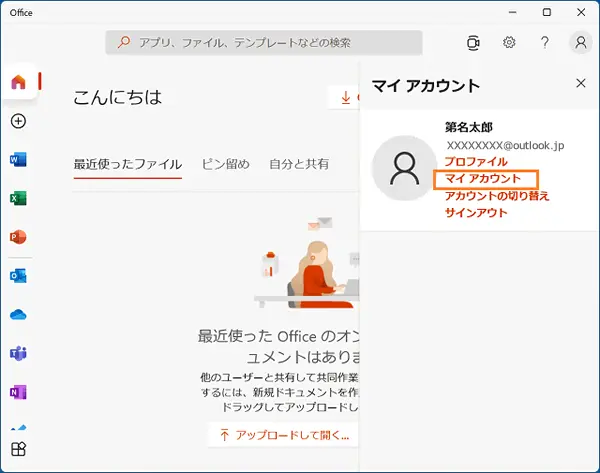The height and width of the screenshot is (473, 600).
Task: Switch to ピン留め tab
Action: [225, 164]
